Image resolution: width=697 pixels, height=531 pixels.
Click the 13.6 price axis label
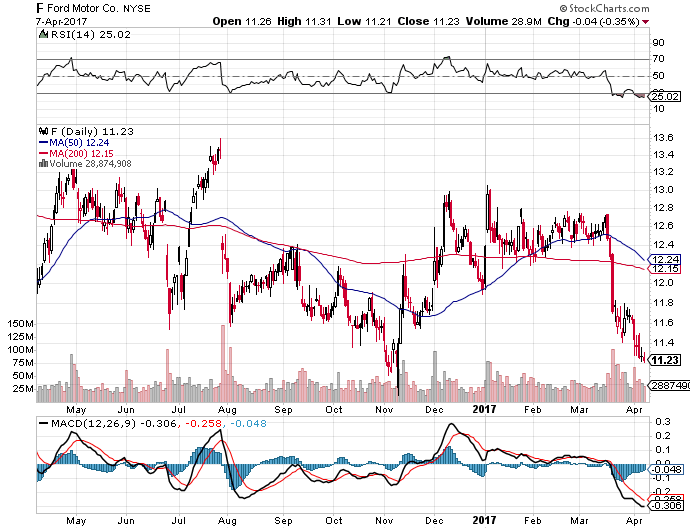click(663, 138)
